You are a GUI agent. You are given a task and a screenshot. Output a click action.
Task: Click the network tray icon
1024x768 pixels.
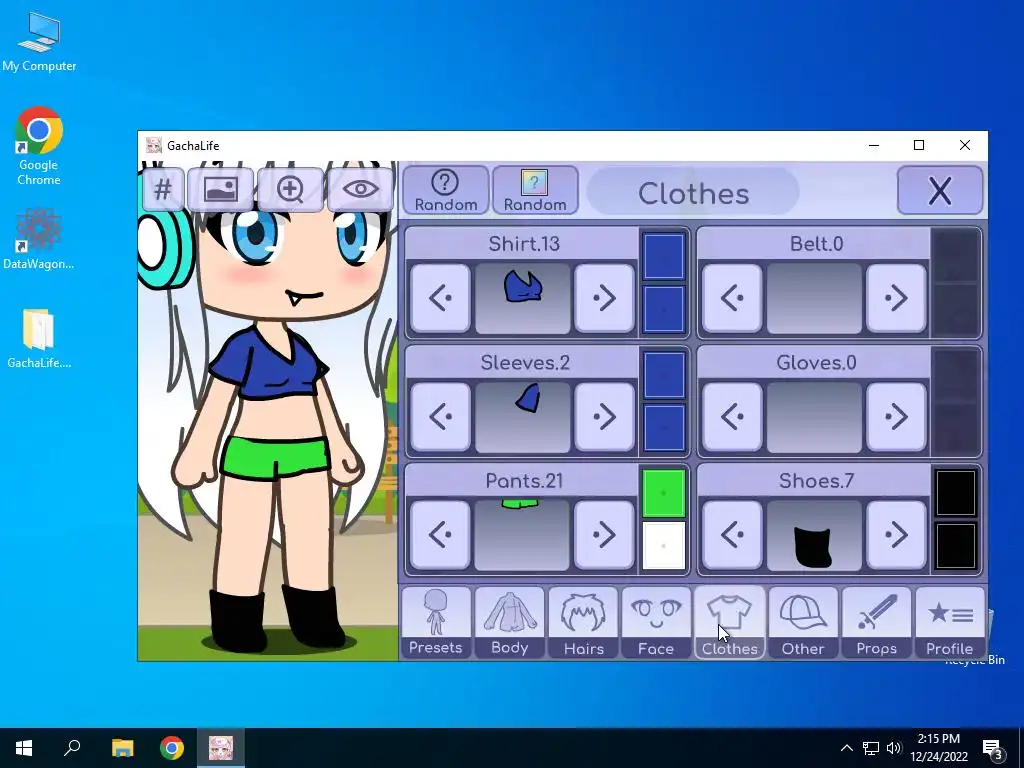coord(871,748)
